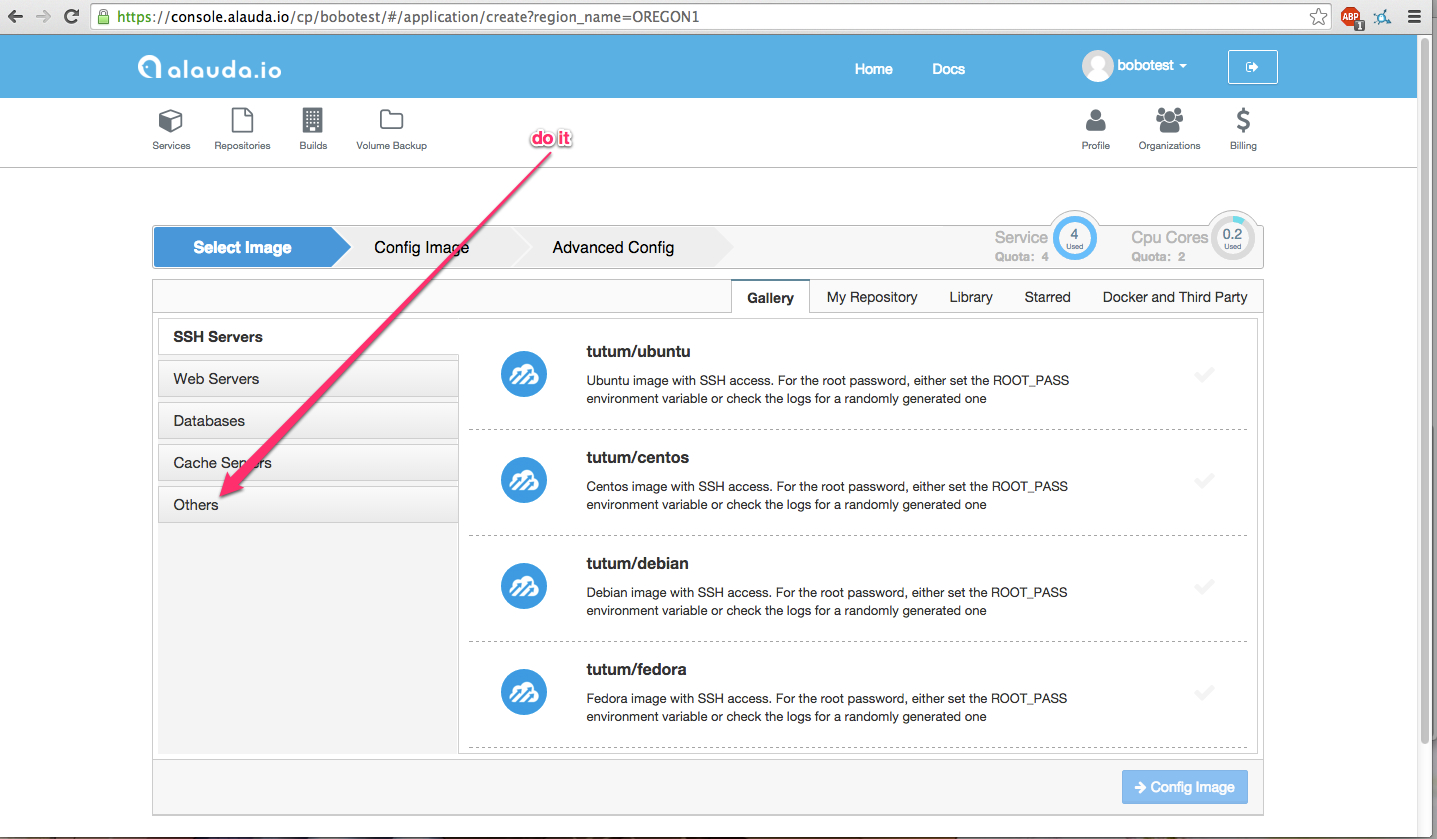Open the Volume Backup folder icon
Image resolution: width=1437 pixels, height=839 pixels.
[391, 120]
